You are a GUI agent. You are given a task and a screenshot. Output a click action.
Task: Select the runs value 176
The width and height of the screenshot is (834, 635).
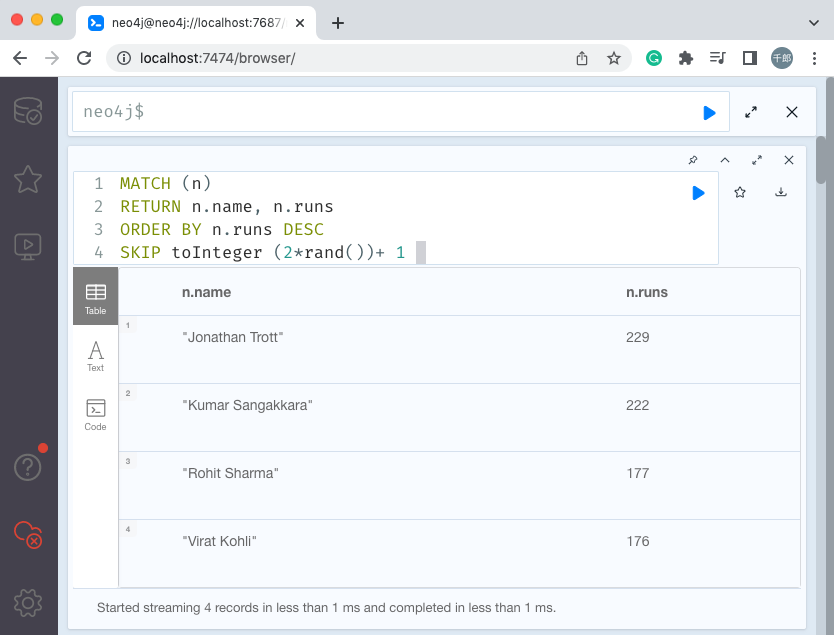click(637, 541)
